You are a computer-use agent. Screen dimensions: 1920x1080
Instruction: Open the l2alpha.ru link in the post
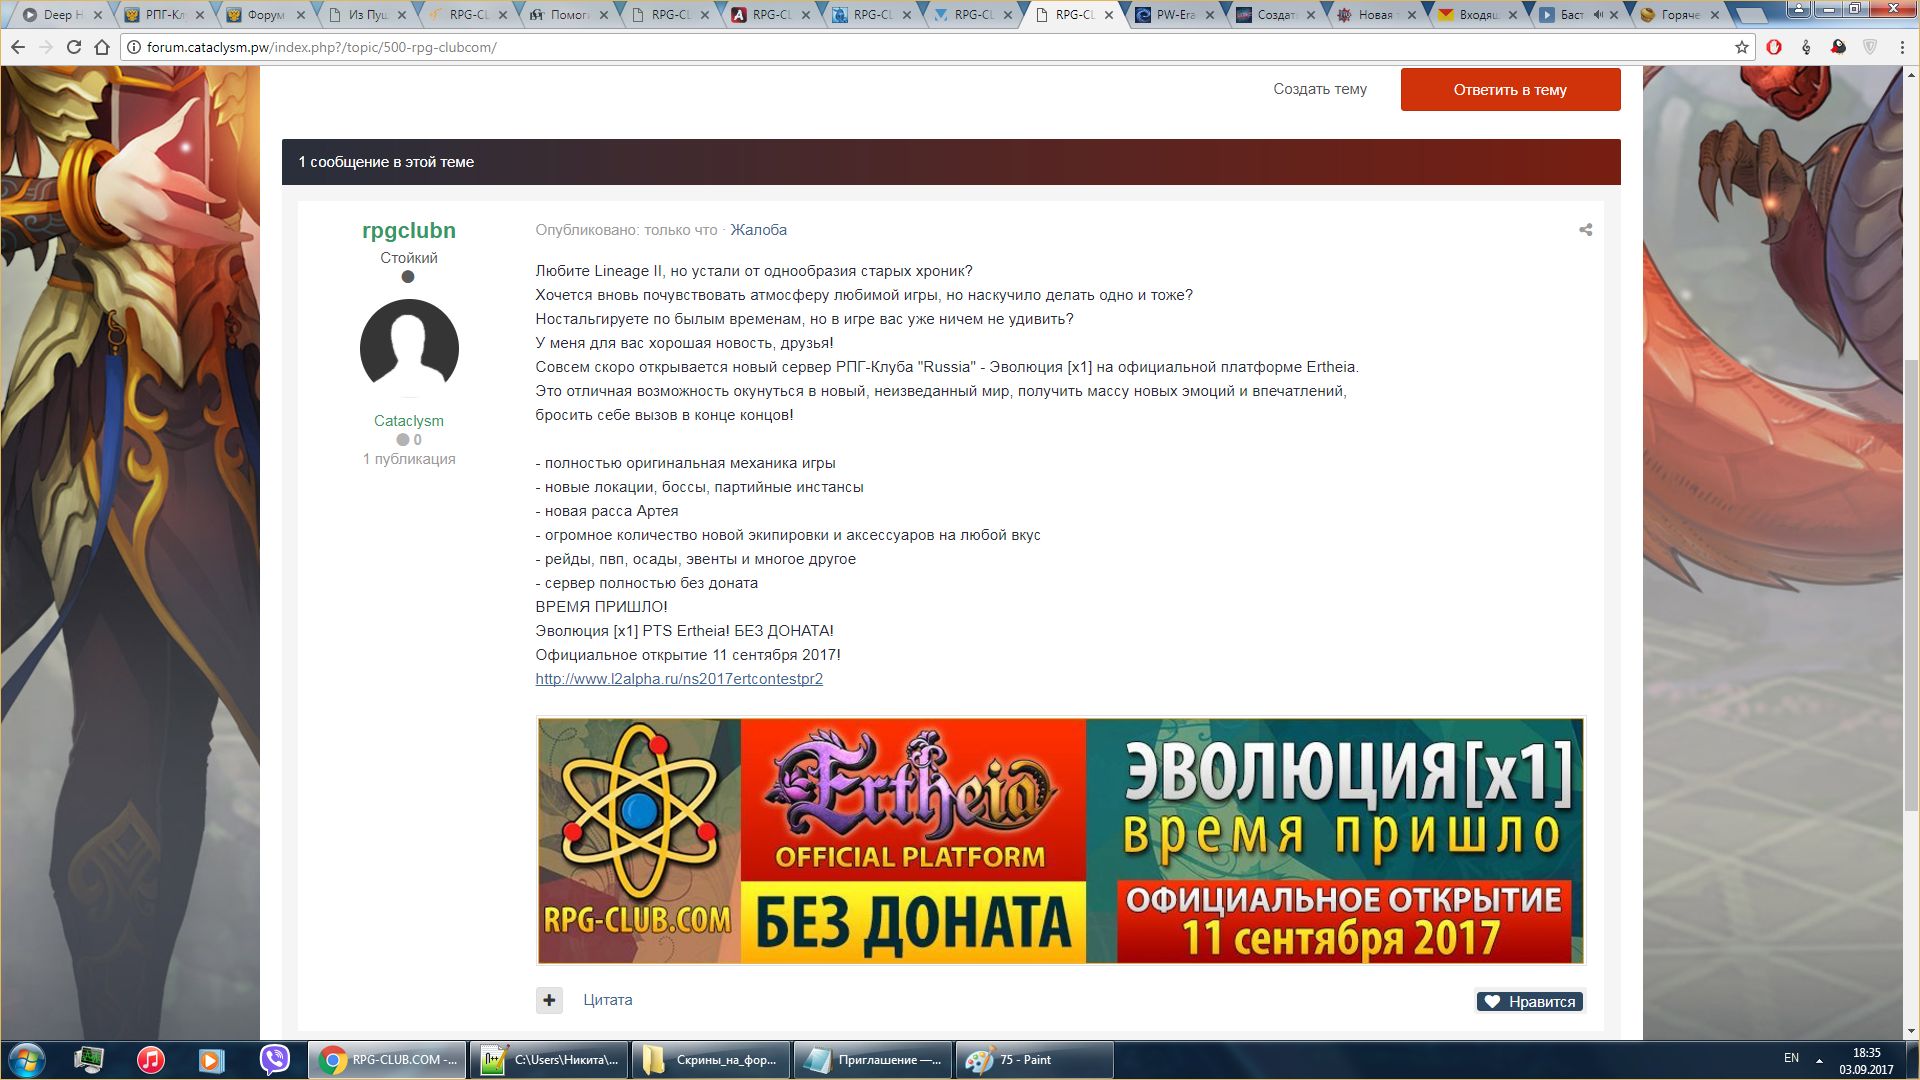tap(679, 679)
